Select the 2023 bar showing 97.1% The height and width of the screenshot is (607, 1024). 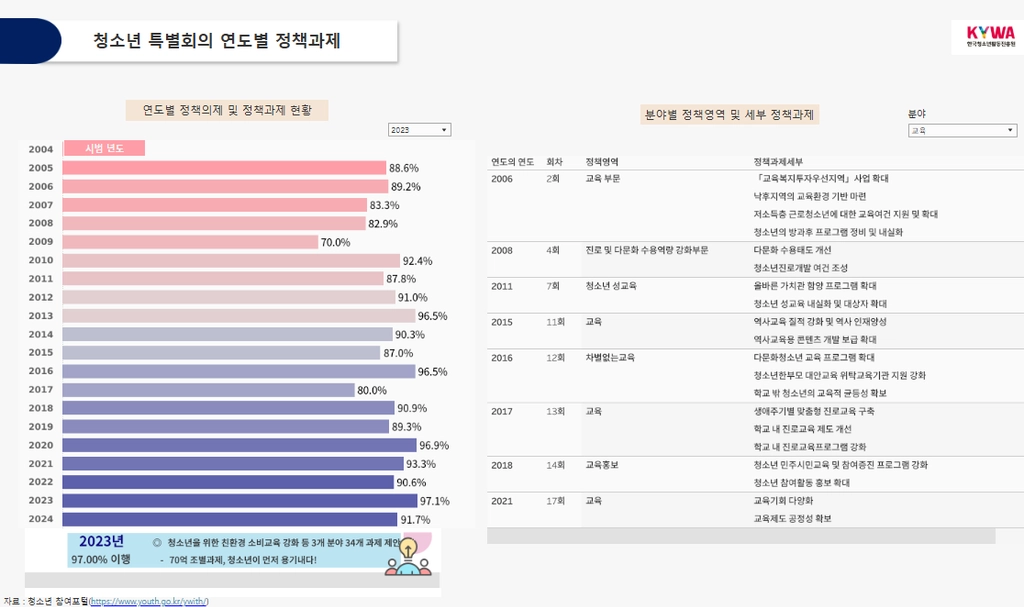click(x=240, y=500)
